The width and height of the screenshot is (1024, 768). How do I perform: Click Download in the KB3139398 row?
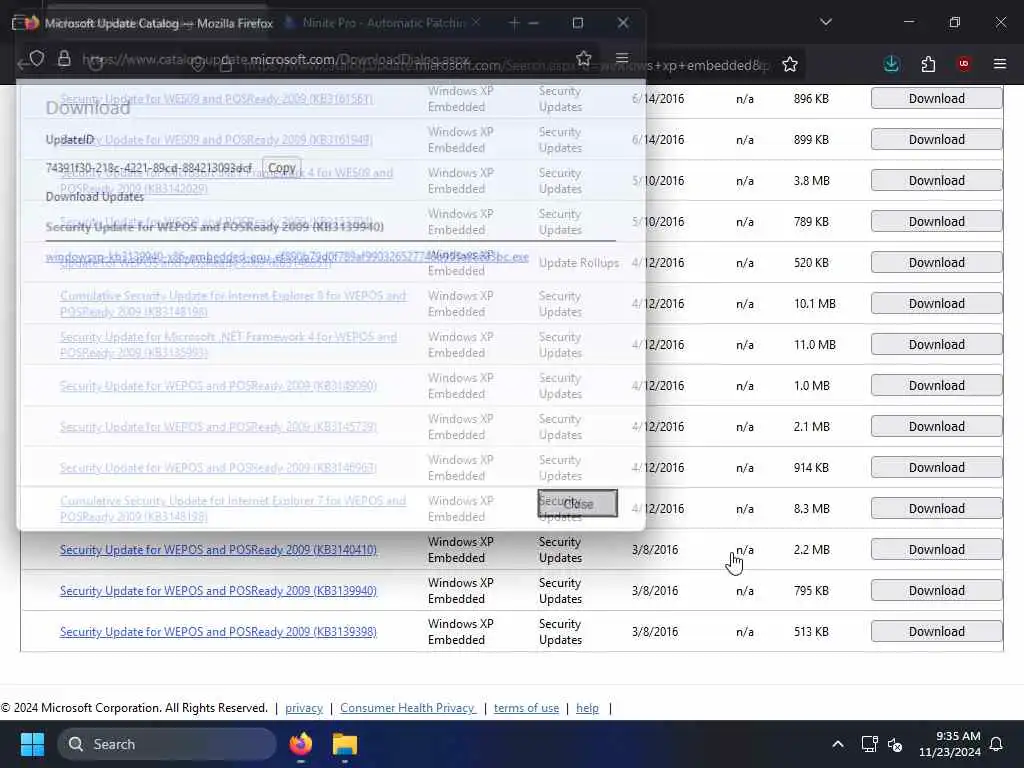[x=936, y=632]
